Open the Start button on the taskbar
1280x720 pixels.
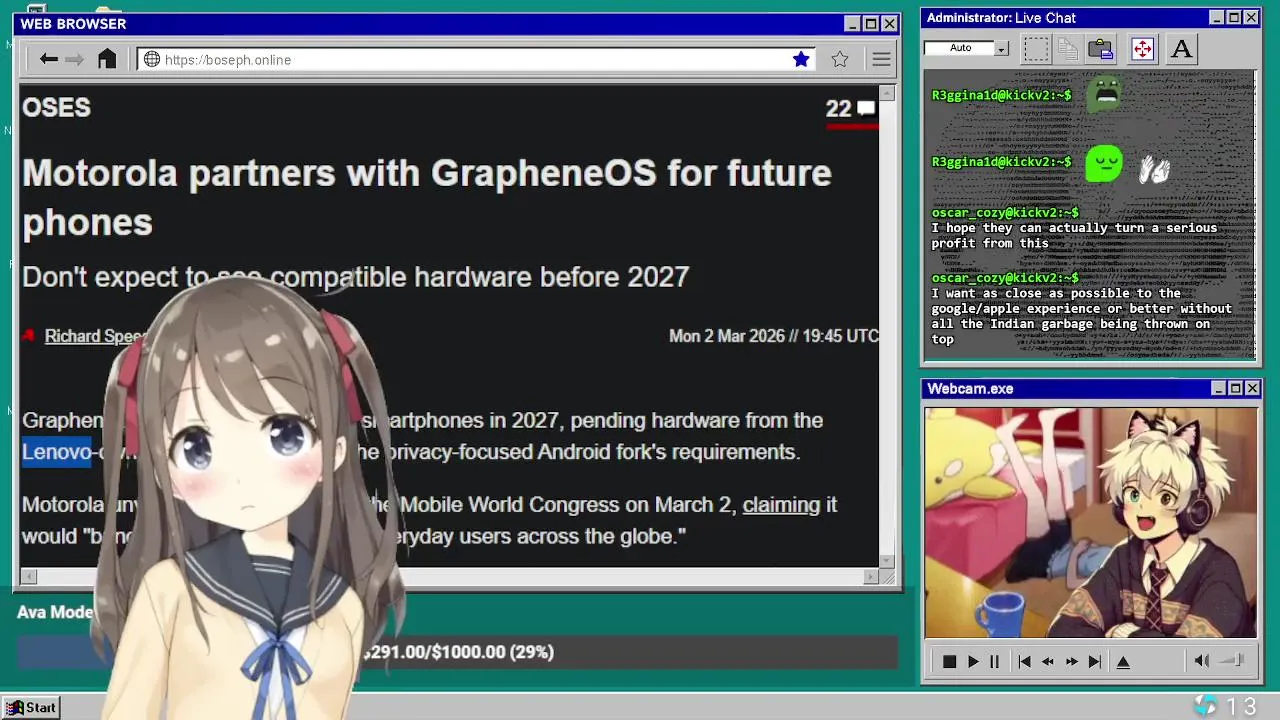click(x=31, y=707)
